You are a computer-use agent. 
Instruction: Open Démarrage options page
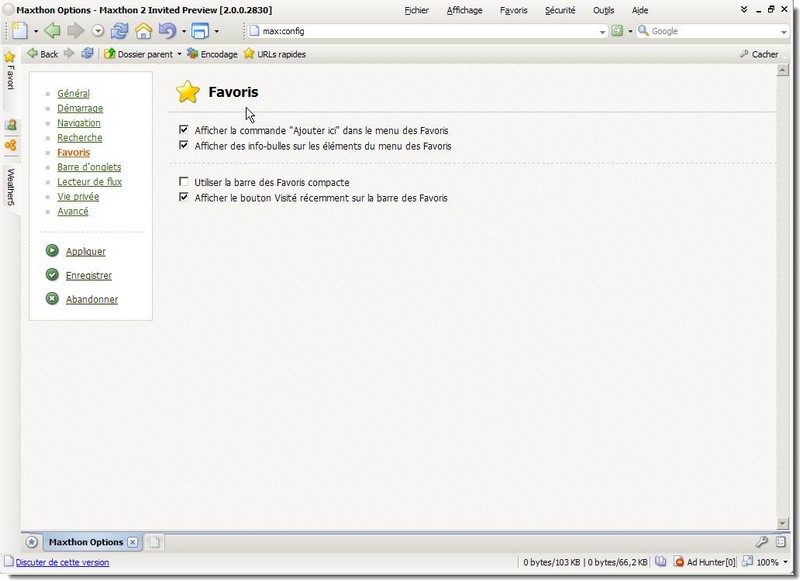pyautogui.click(x=80, y=108)
